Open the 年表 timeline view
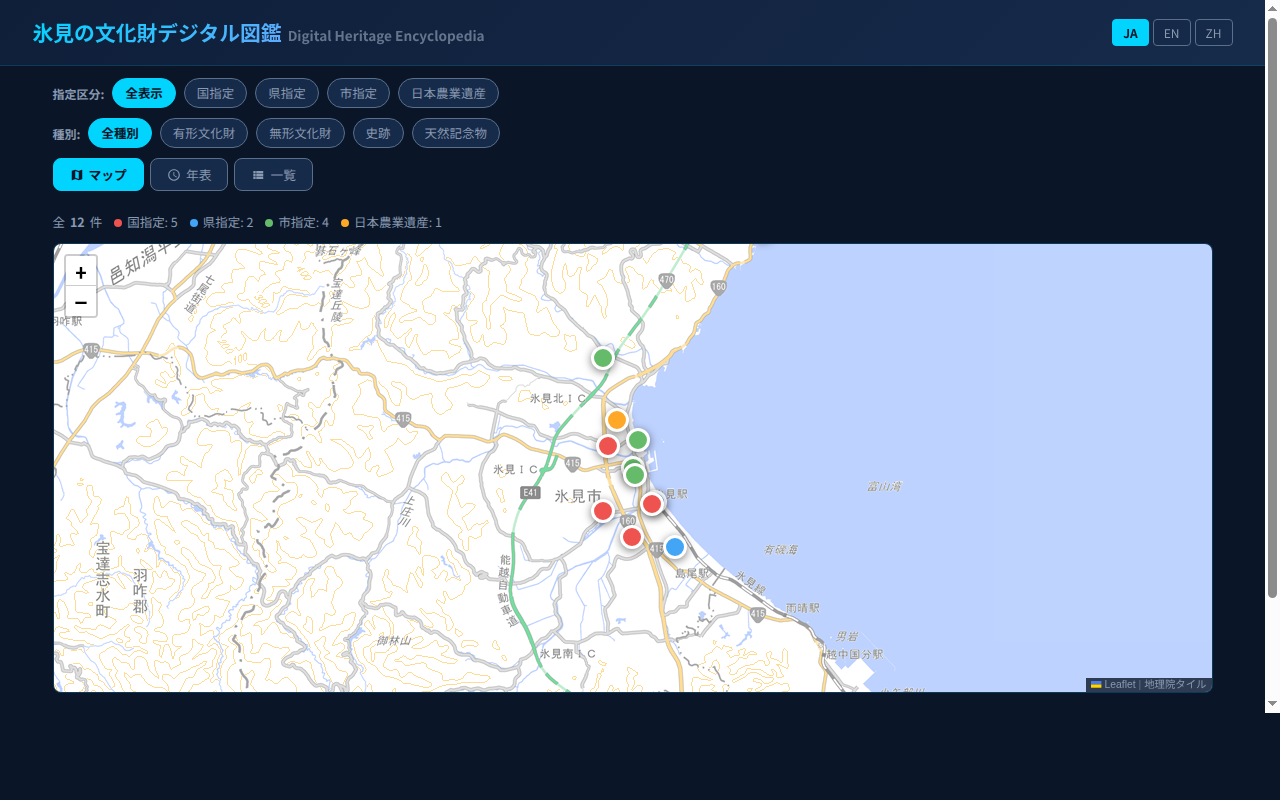The image size is (1280, 800). pyautogui.click(x=189, y=175)
